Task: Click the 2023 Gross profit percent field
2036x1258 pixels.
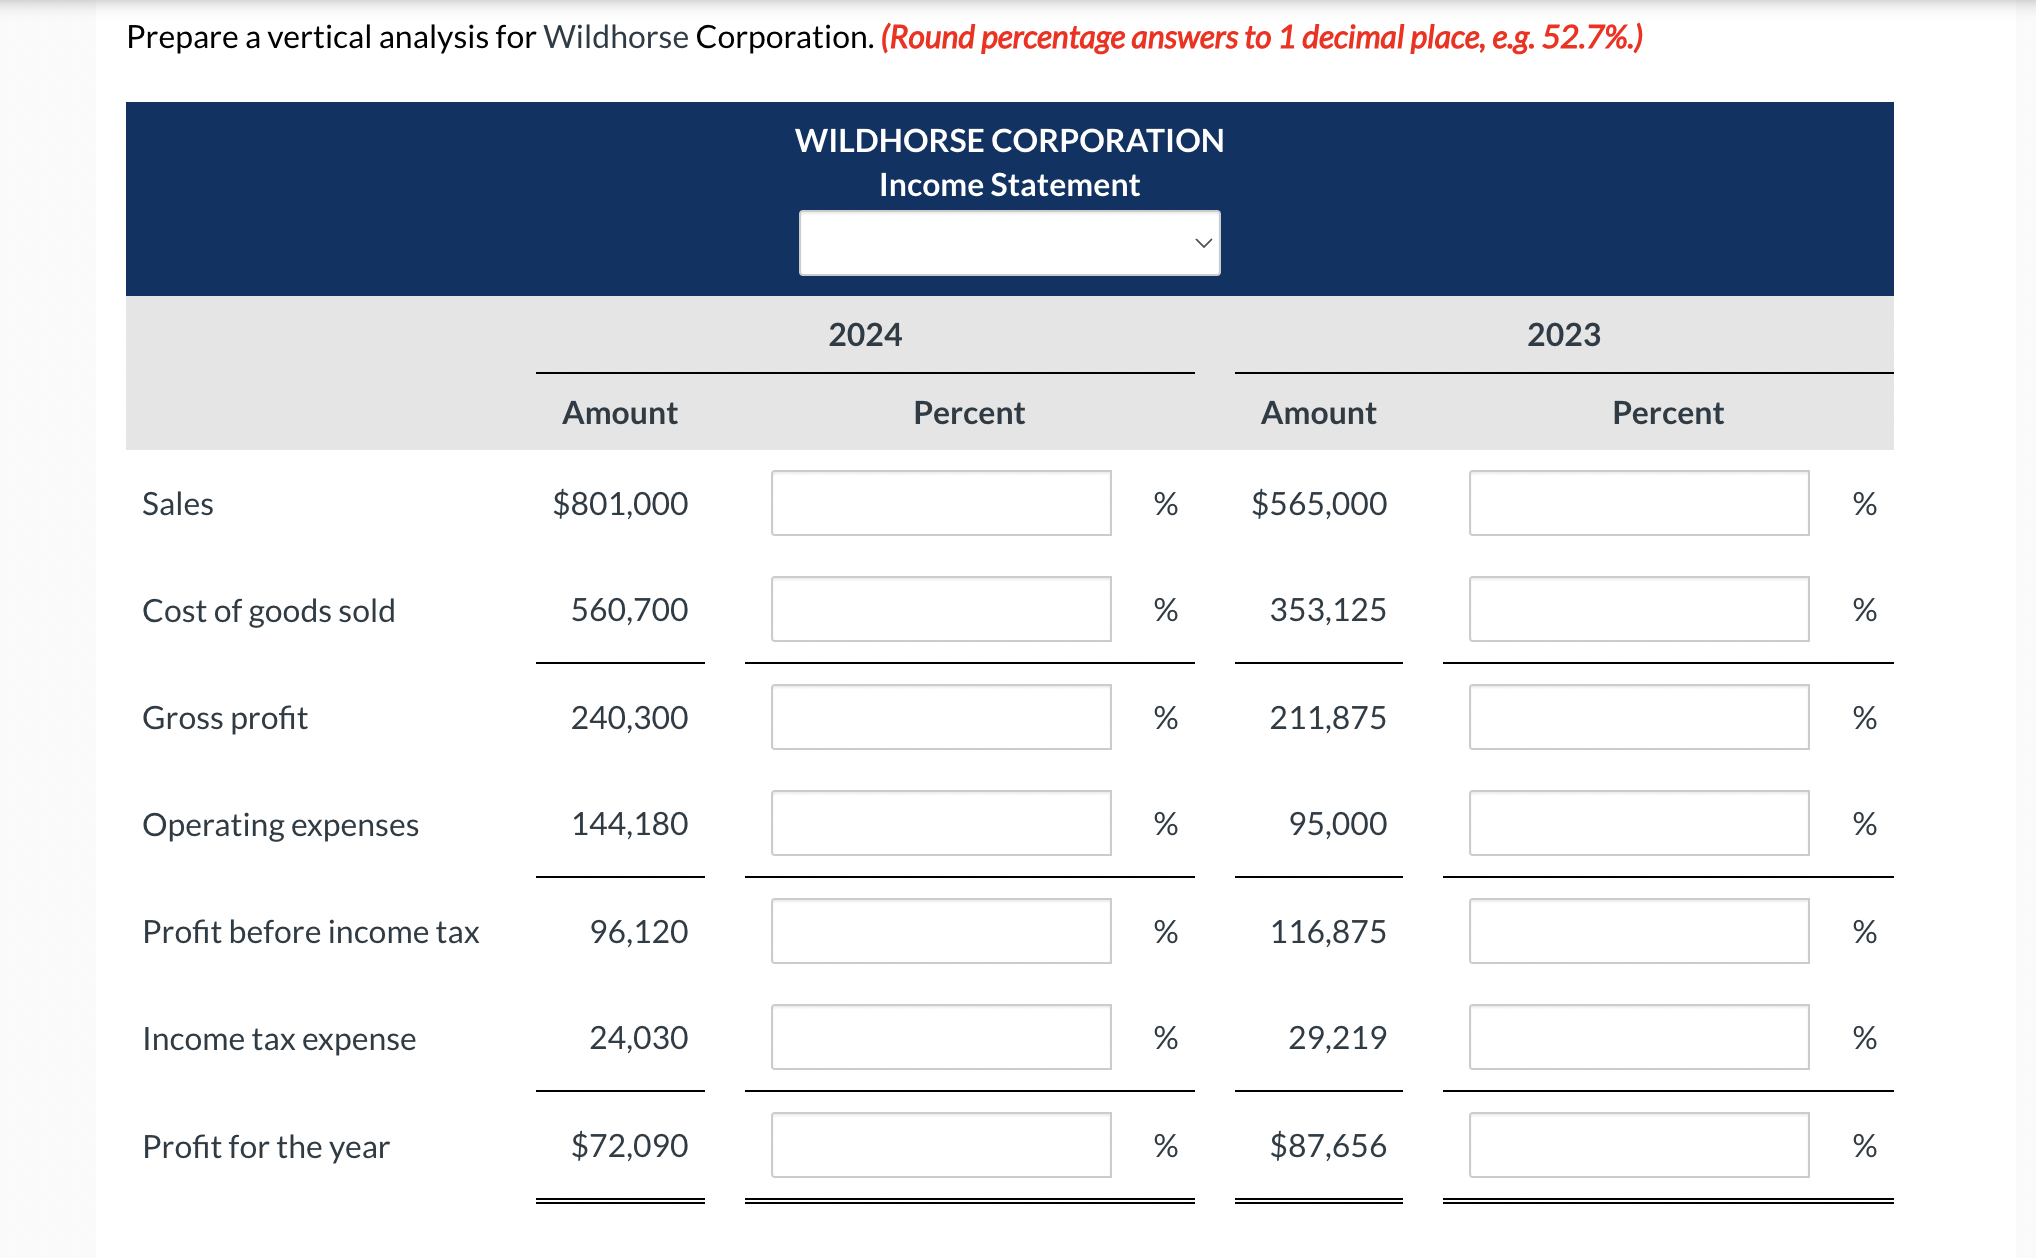Action: [1638, 717]
